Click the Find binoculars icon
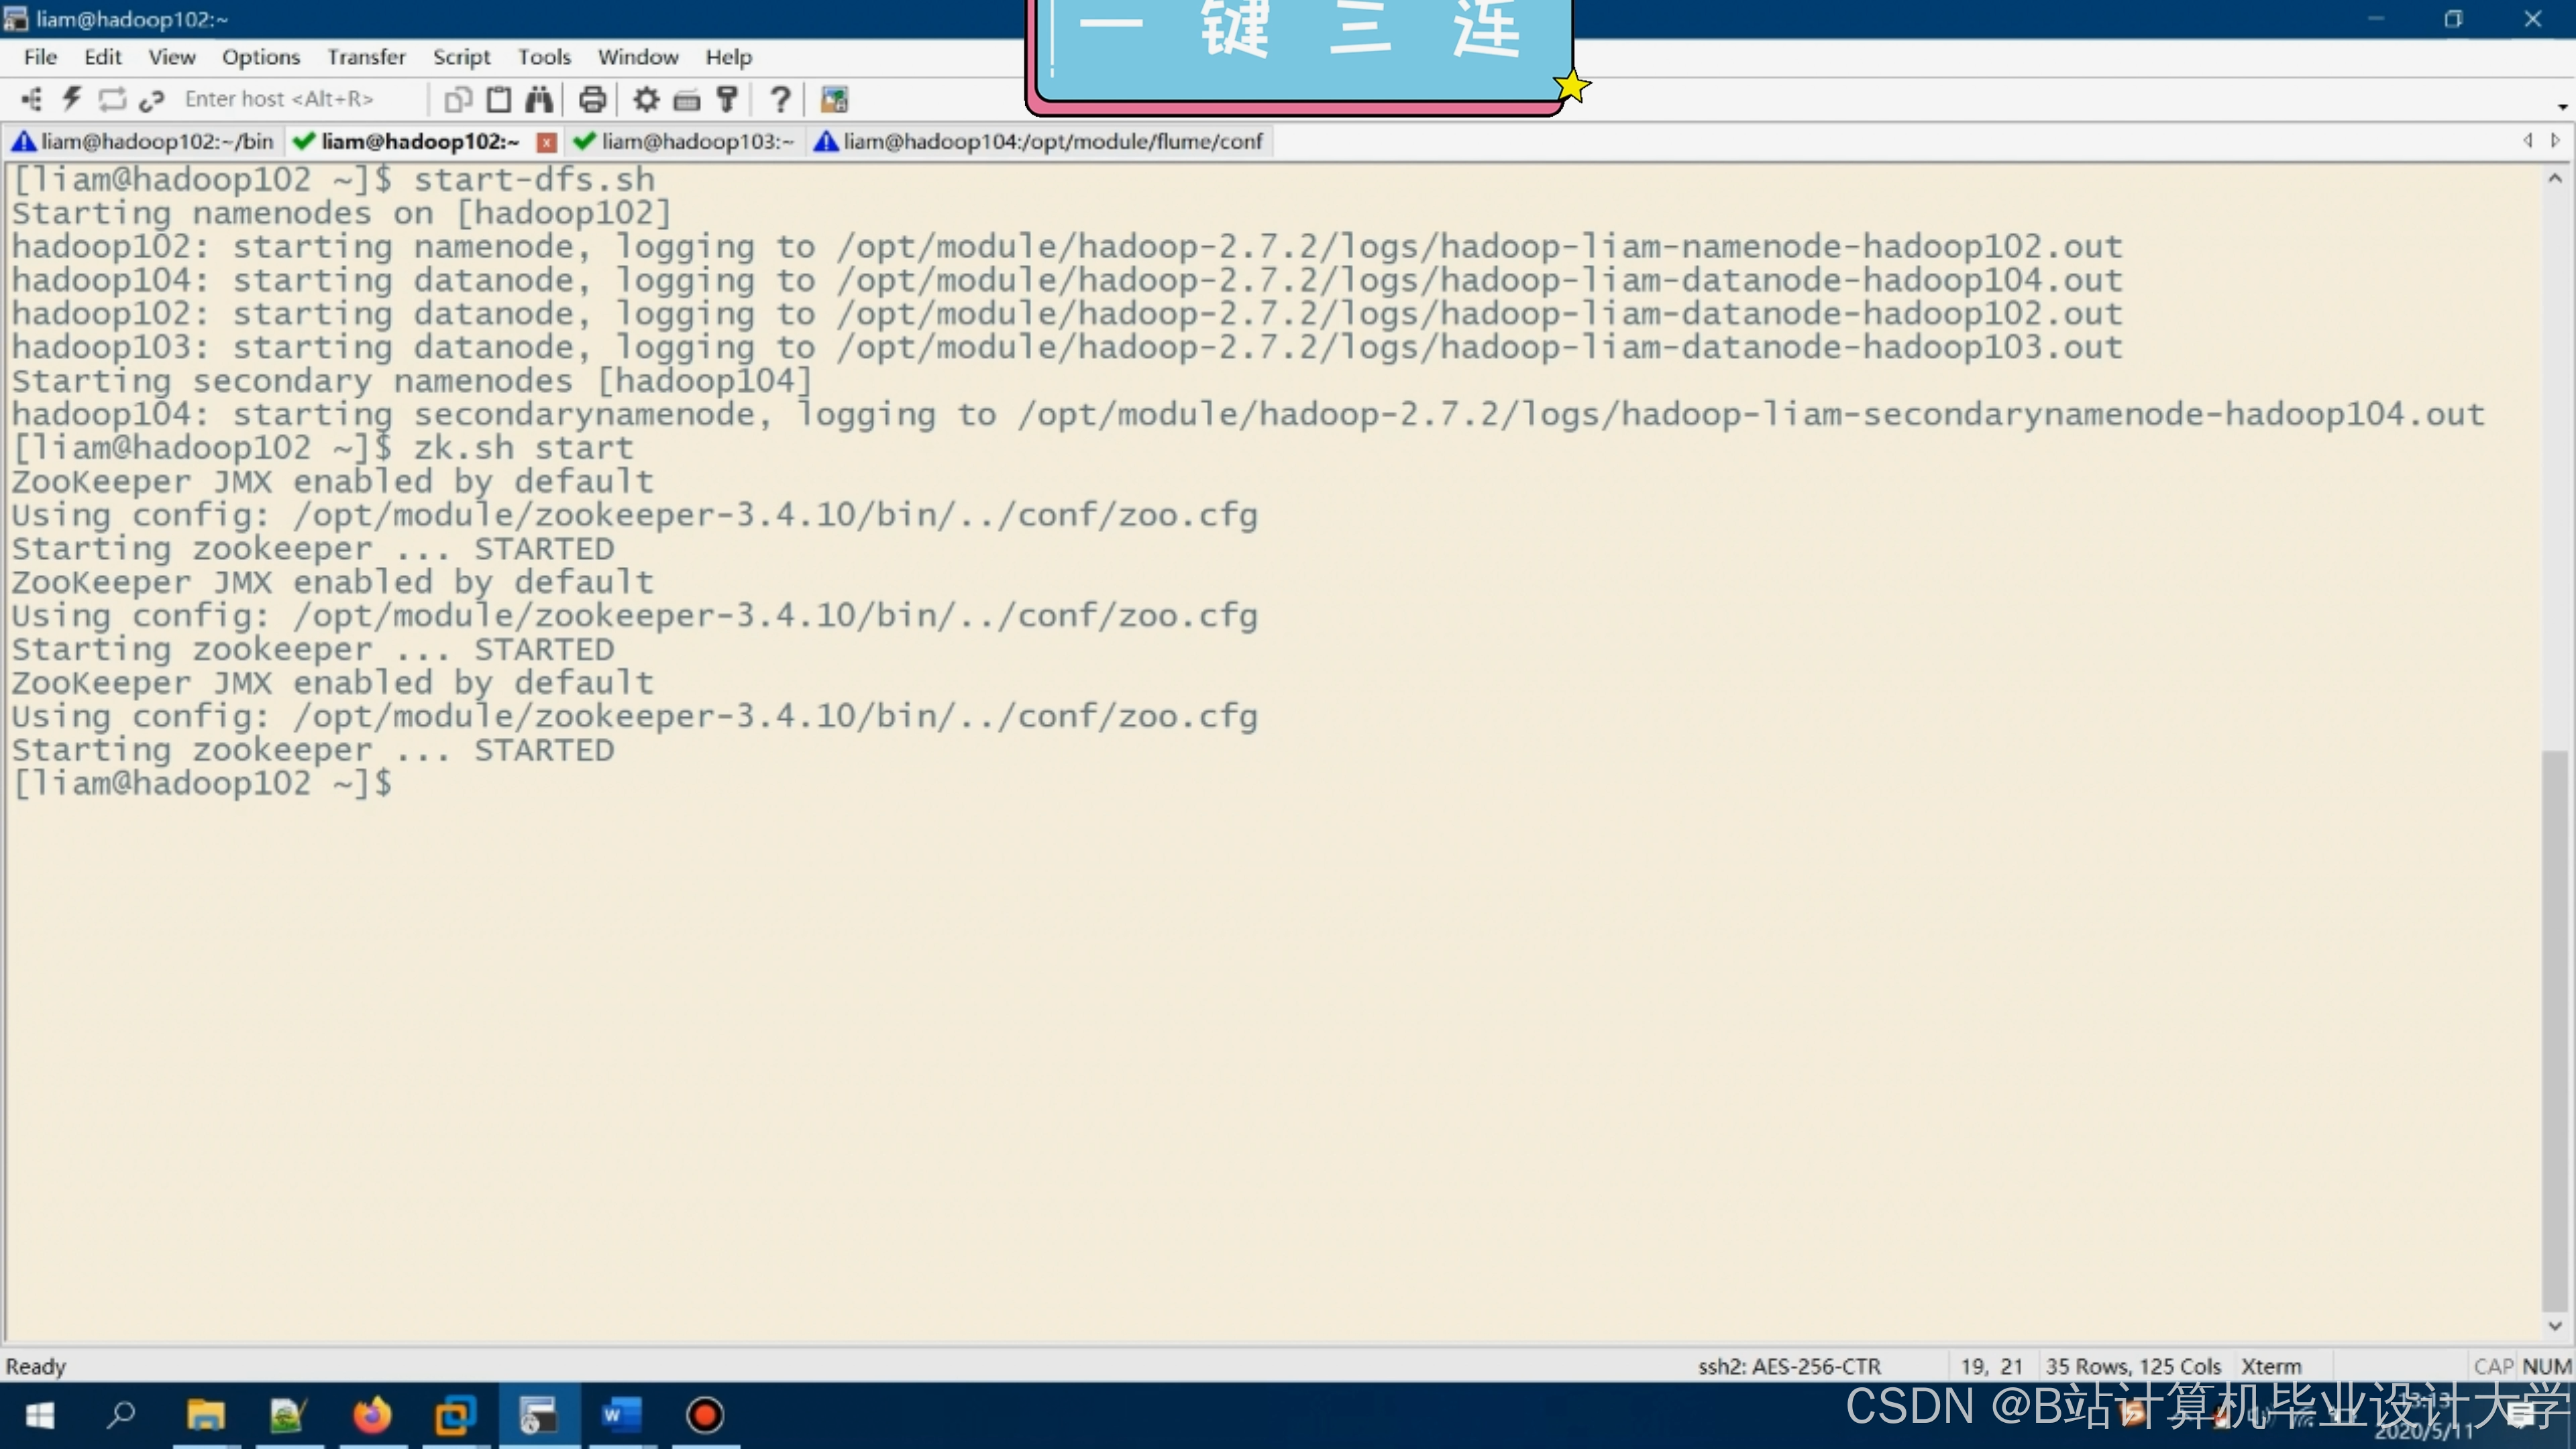2576x1449 pixels. pos(539,99)
